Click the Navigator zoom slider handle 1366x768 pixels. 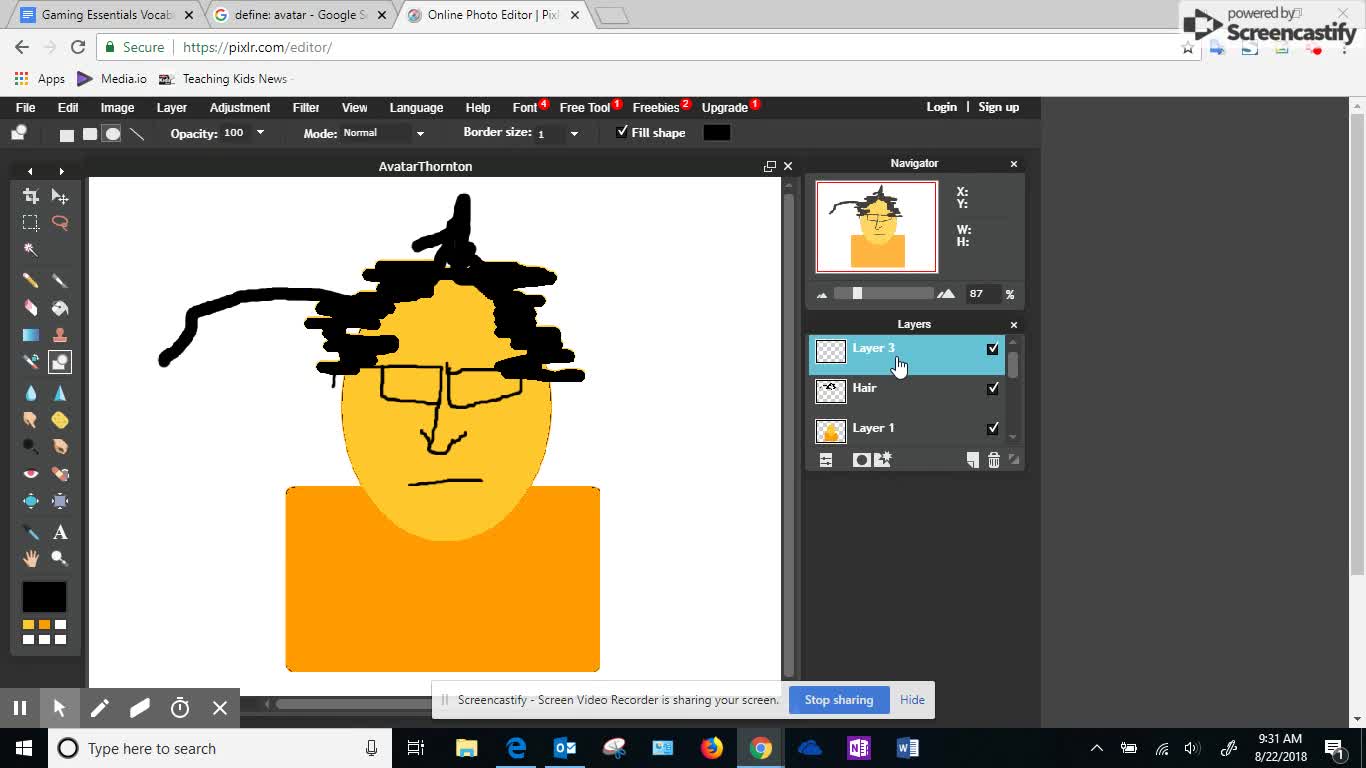(x=857, y=293)
